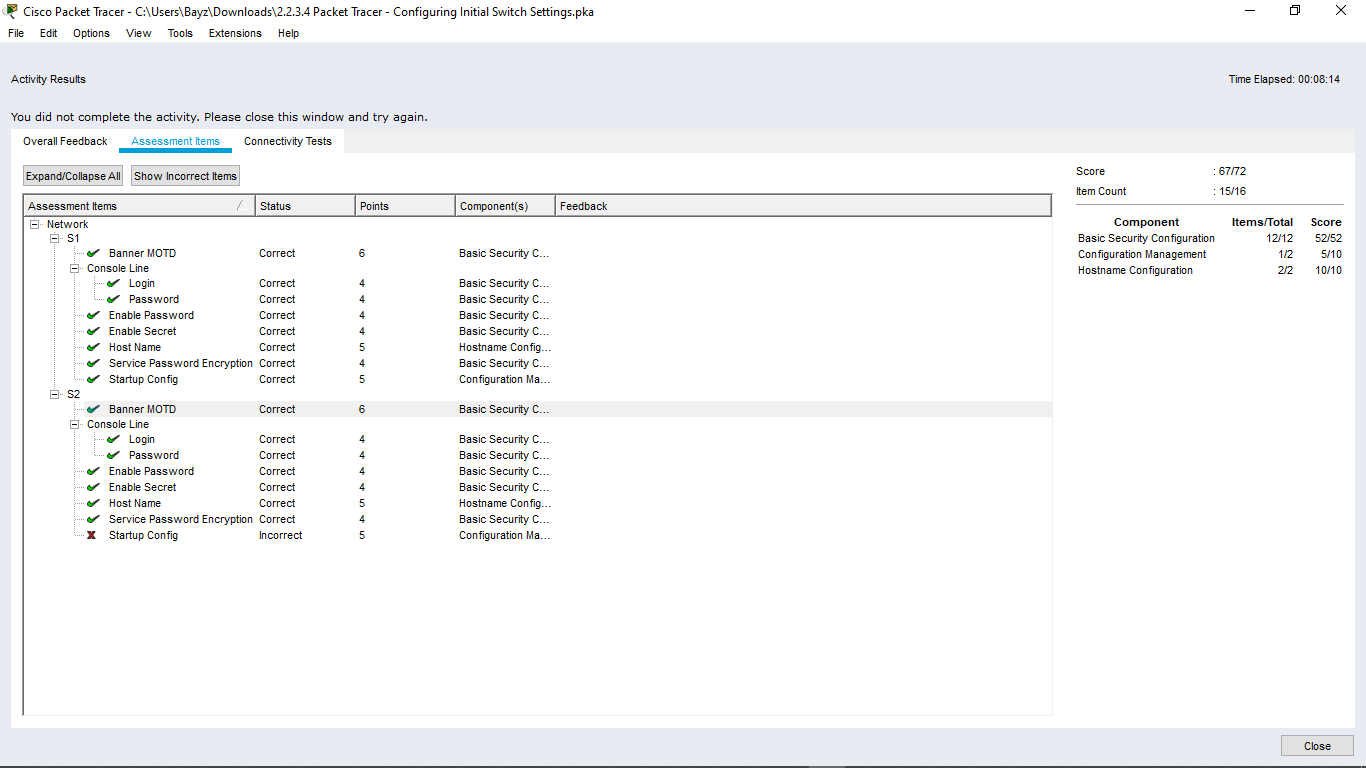
Task: Click Hostname Configuration summary row
Action: pos(1209,270)
